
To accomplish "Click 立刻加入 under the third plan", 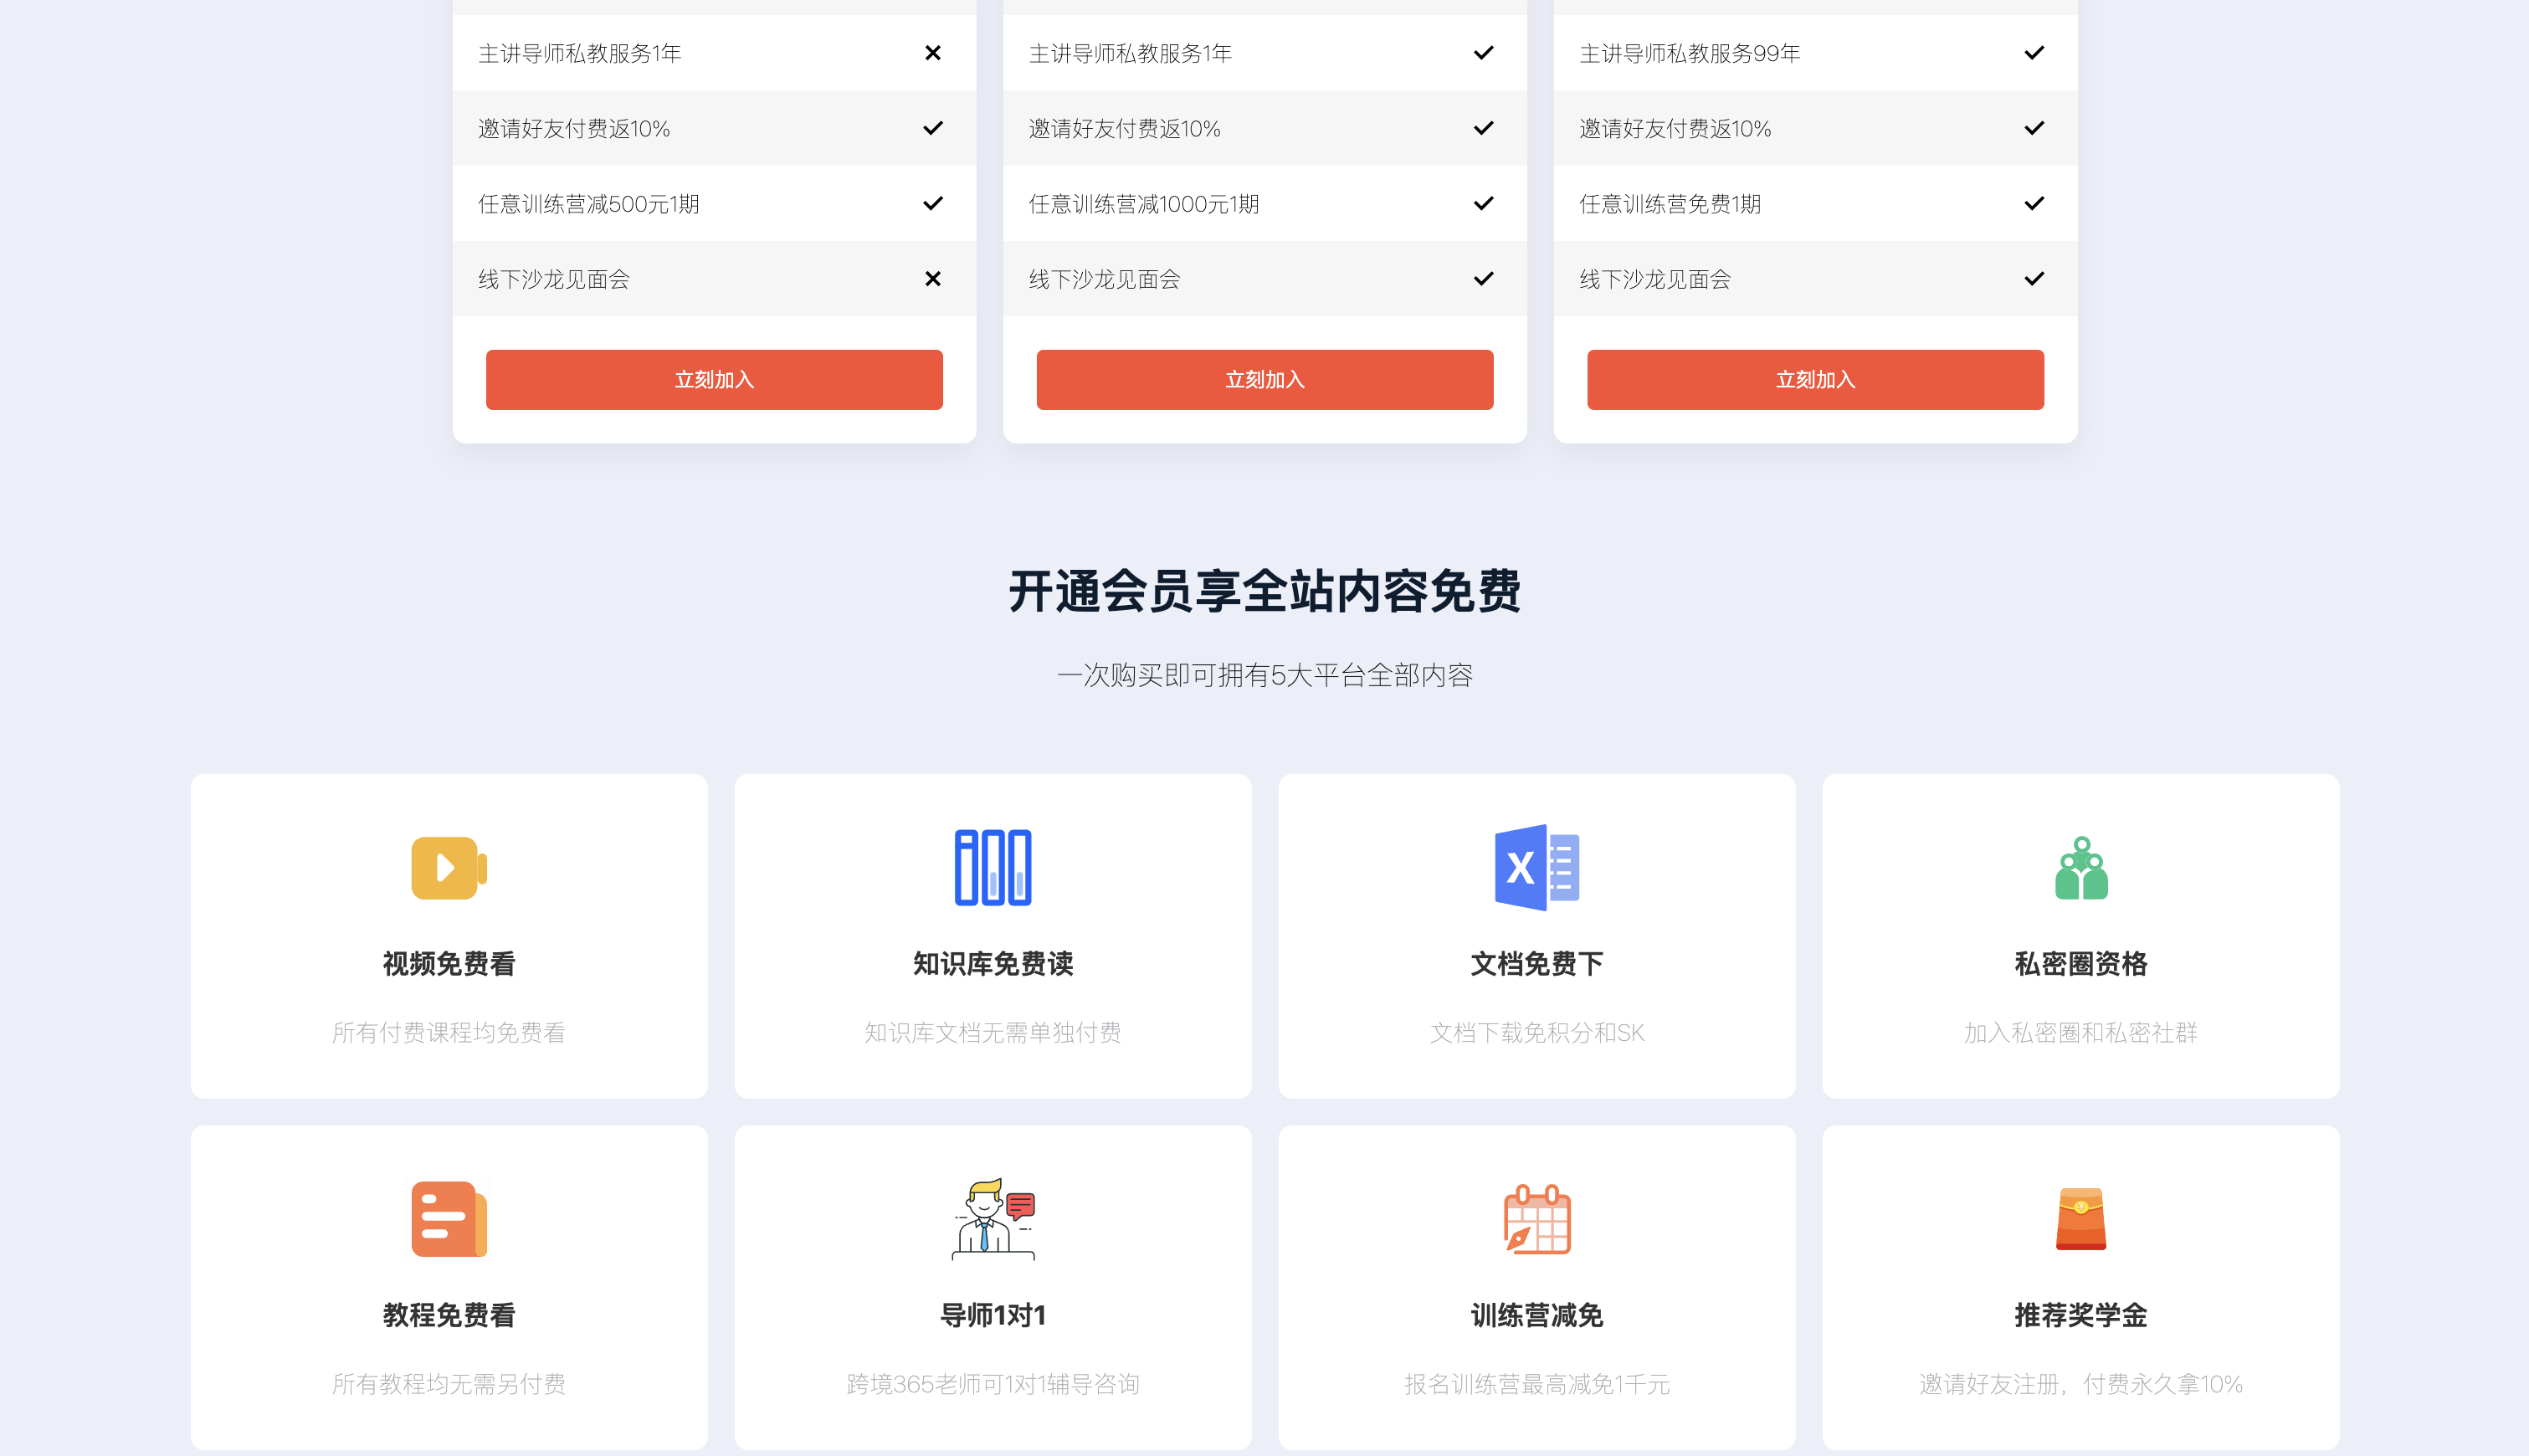I will 1815,379.
